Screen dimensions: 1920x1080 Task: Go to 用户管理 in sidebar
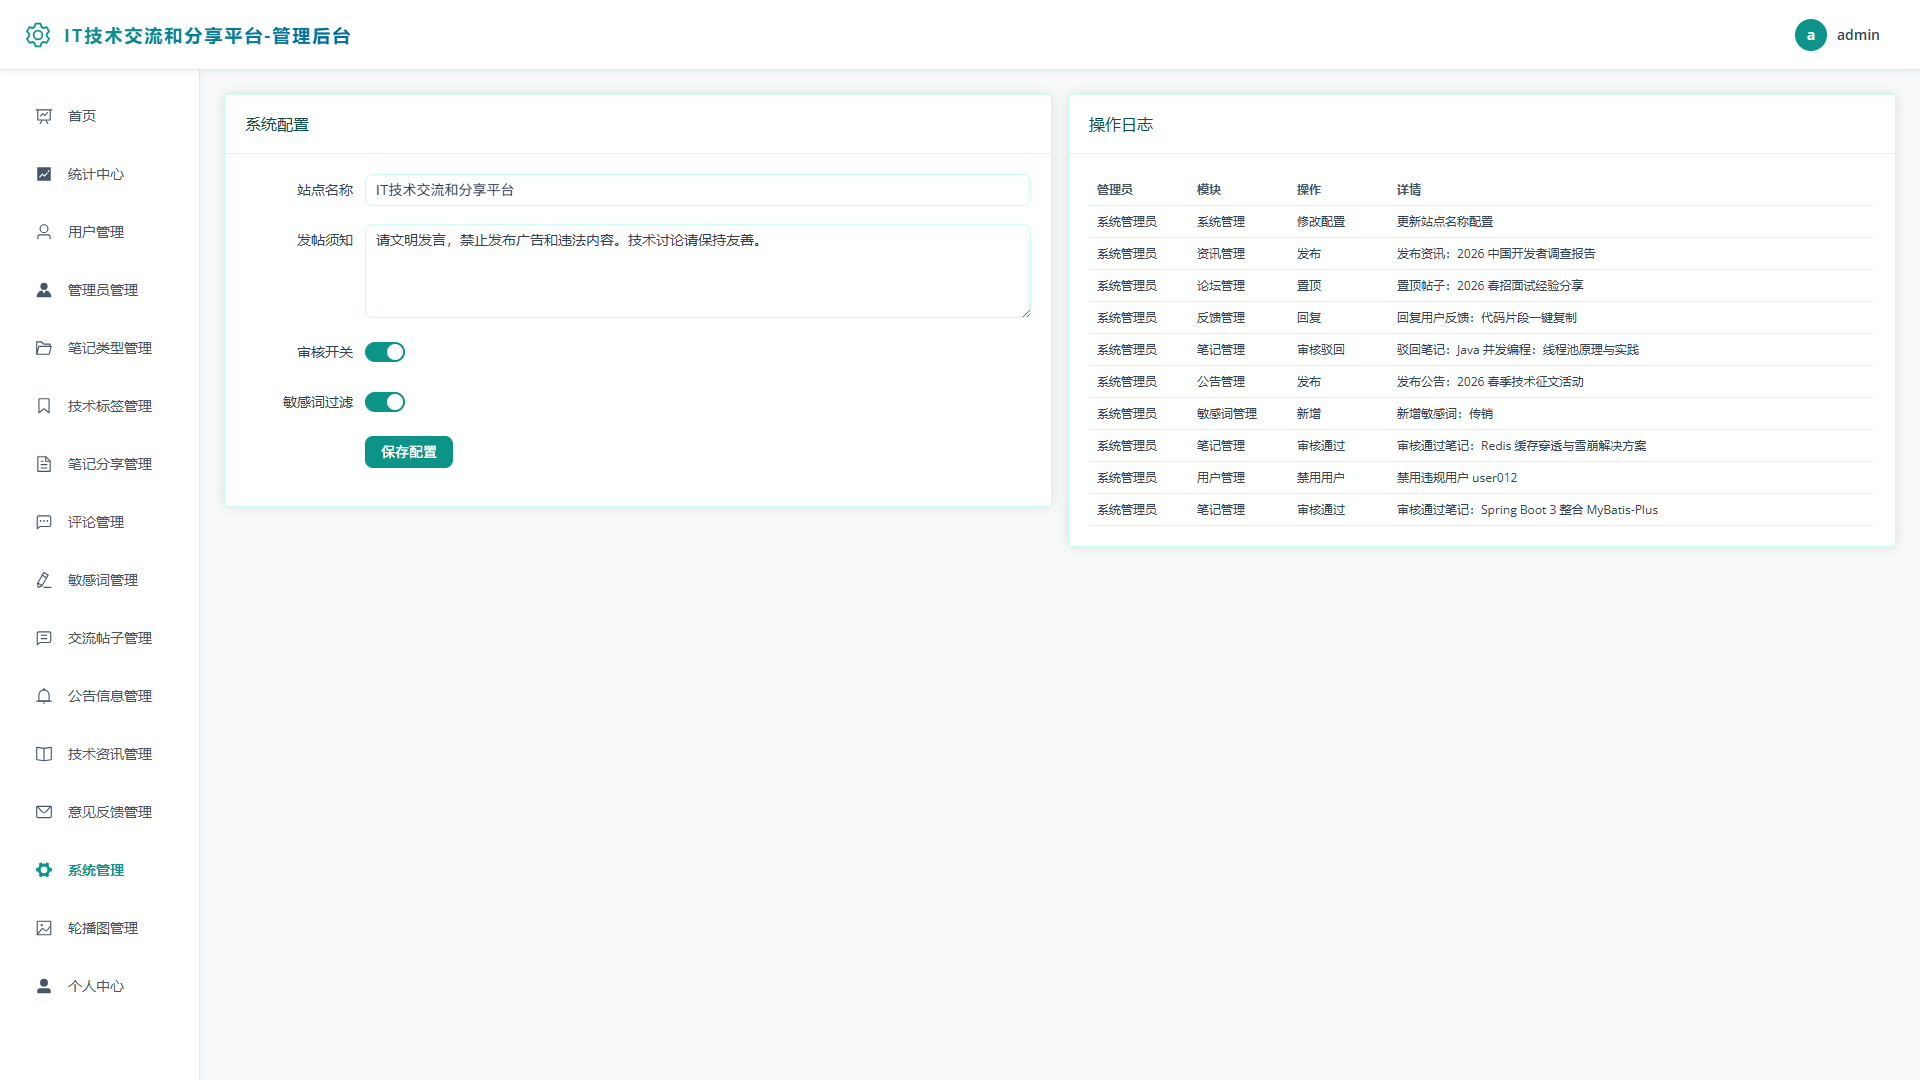pyautogui.click(x=100, y=232)
